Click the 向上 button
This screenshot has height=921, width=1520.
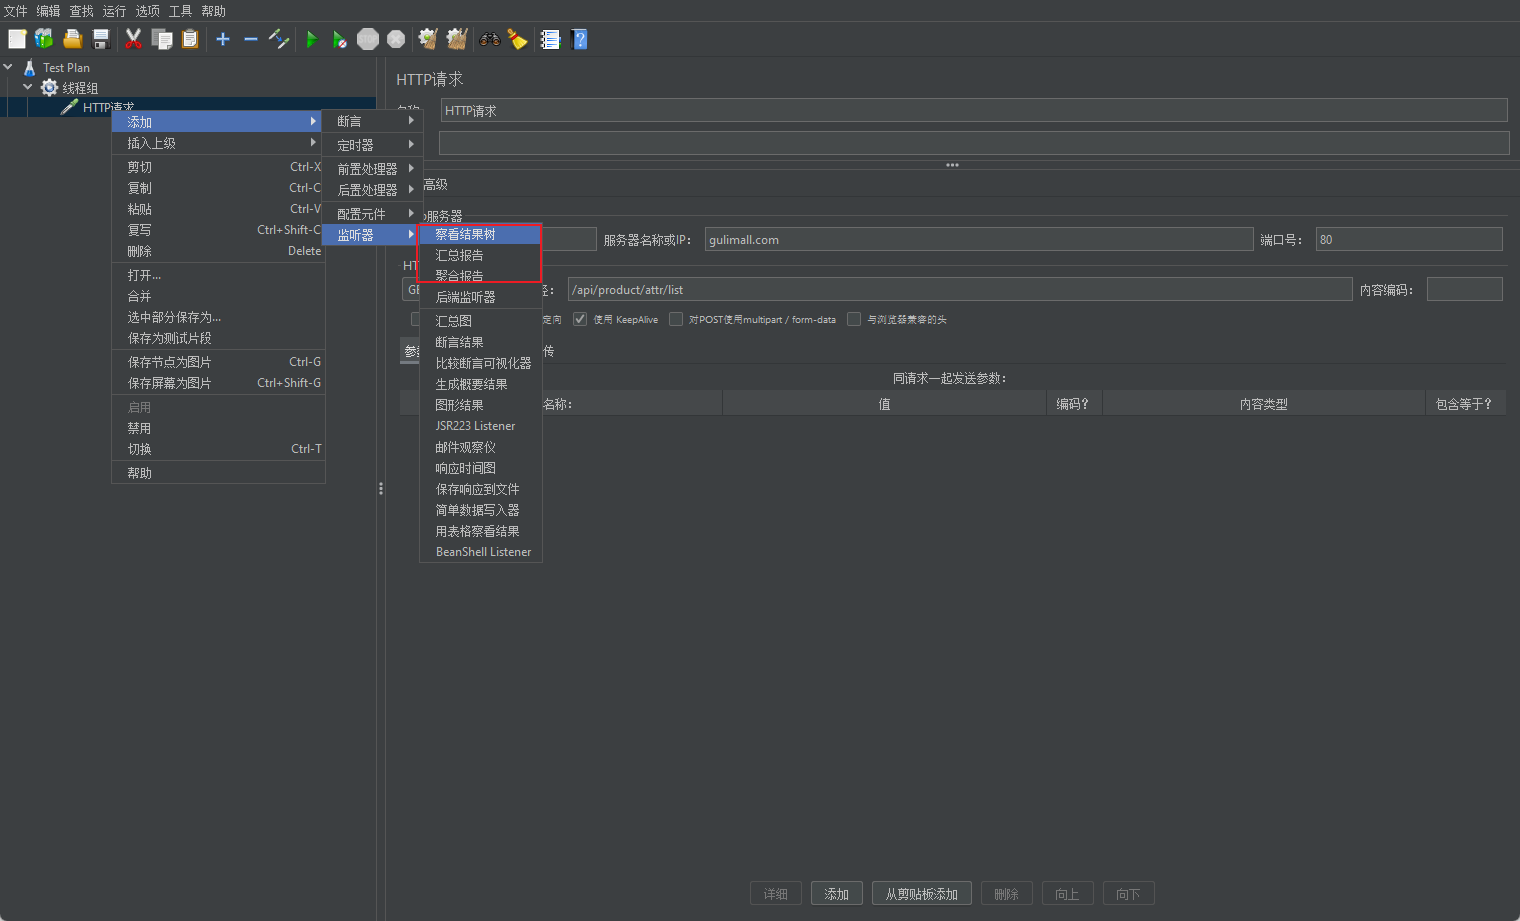(1067, 894)
